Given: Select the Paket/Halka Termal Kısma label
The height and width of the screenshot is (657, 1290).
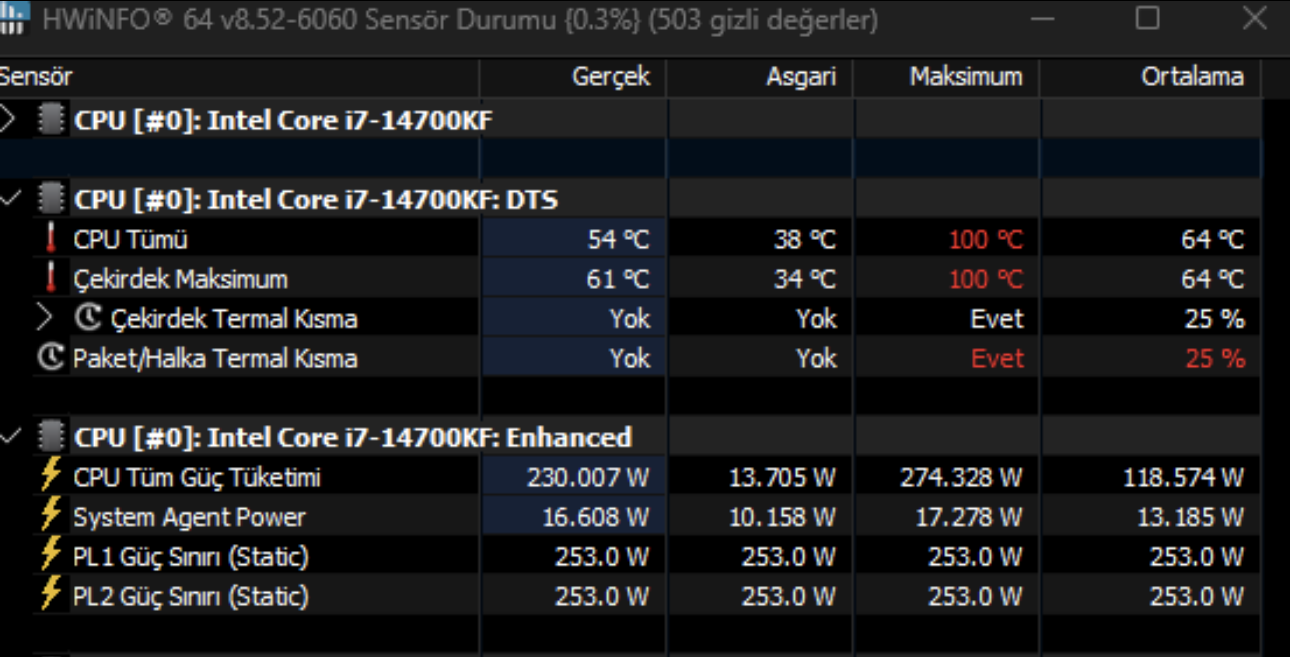Looking at the screenshot, I should (215, 358).
